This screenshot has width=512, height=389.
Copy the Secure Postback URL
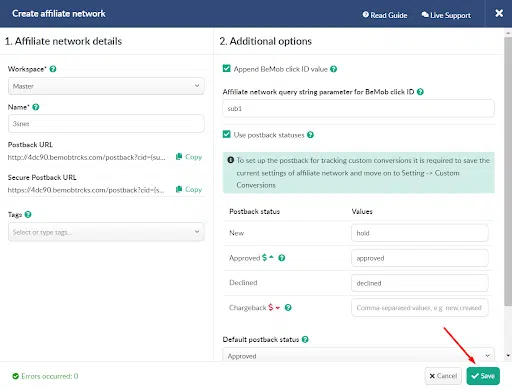coord(189,189)
